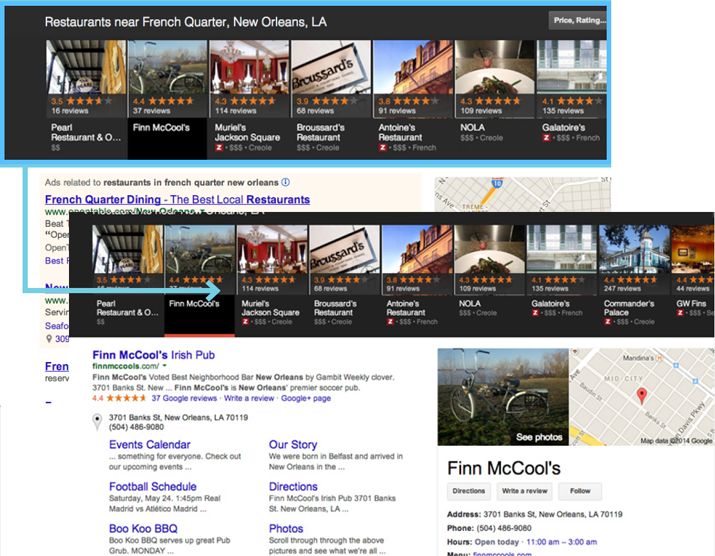Click the info icon beside the Ads label
The height and width of the screenshot is (556, 715).
pos(286,182)
